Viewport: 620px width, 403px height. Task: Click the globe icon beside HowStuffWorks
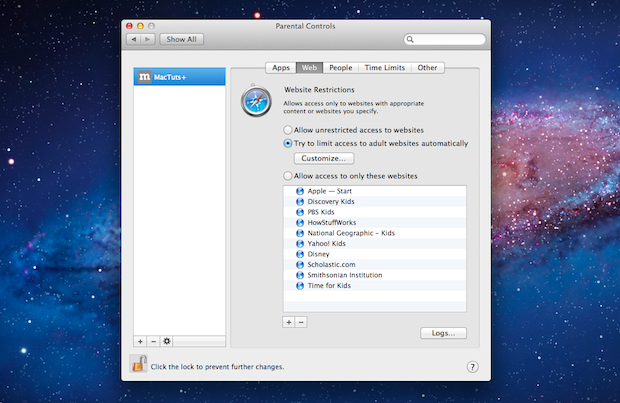tap(300, 223)
